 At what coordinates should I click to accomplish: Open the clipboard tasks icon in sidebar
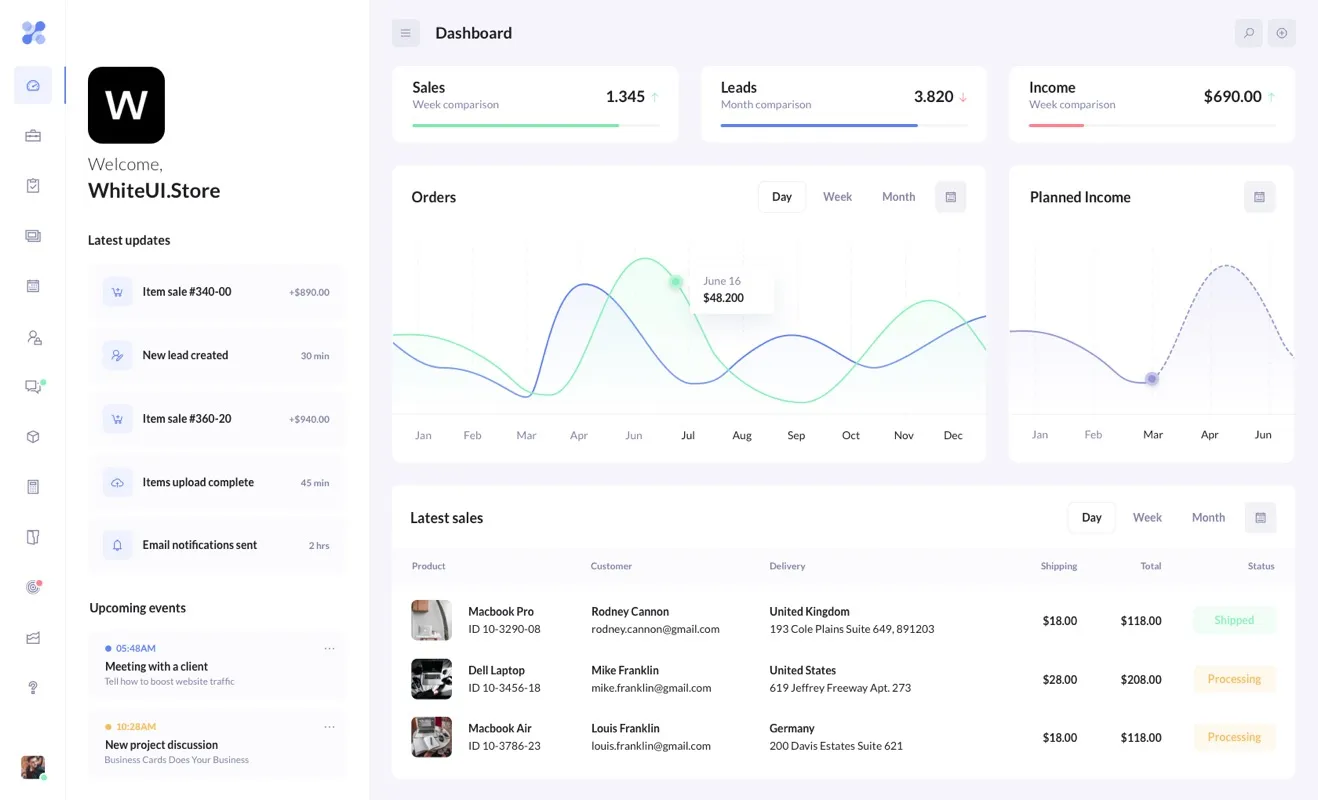pos(33,185)
